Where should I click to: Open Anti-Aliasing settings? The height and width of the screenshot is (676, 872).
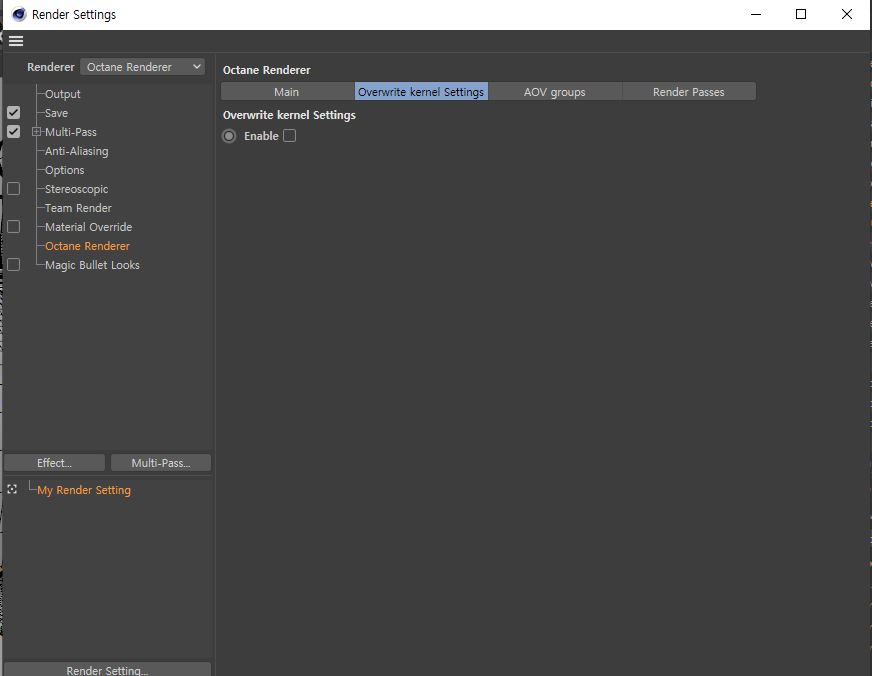click(77, 151)
